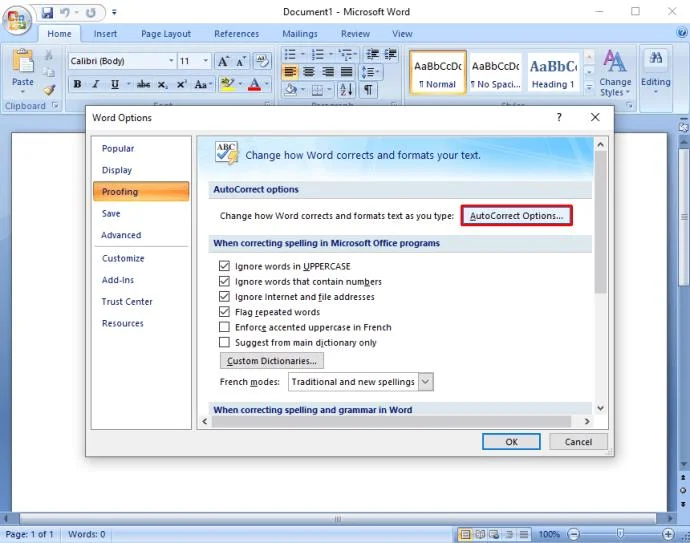This screenshot has height=543, width=690.
Task: Uncheck Ignore words in UPPERCASE
Action: click(224, 266)
